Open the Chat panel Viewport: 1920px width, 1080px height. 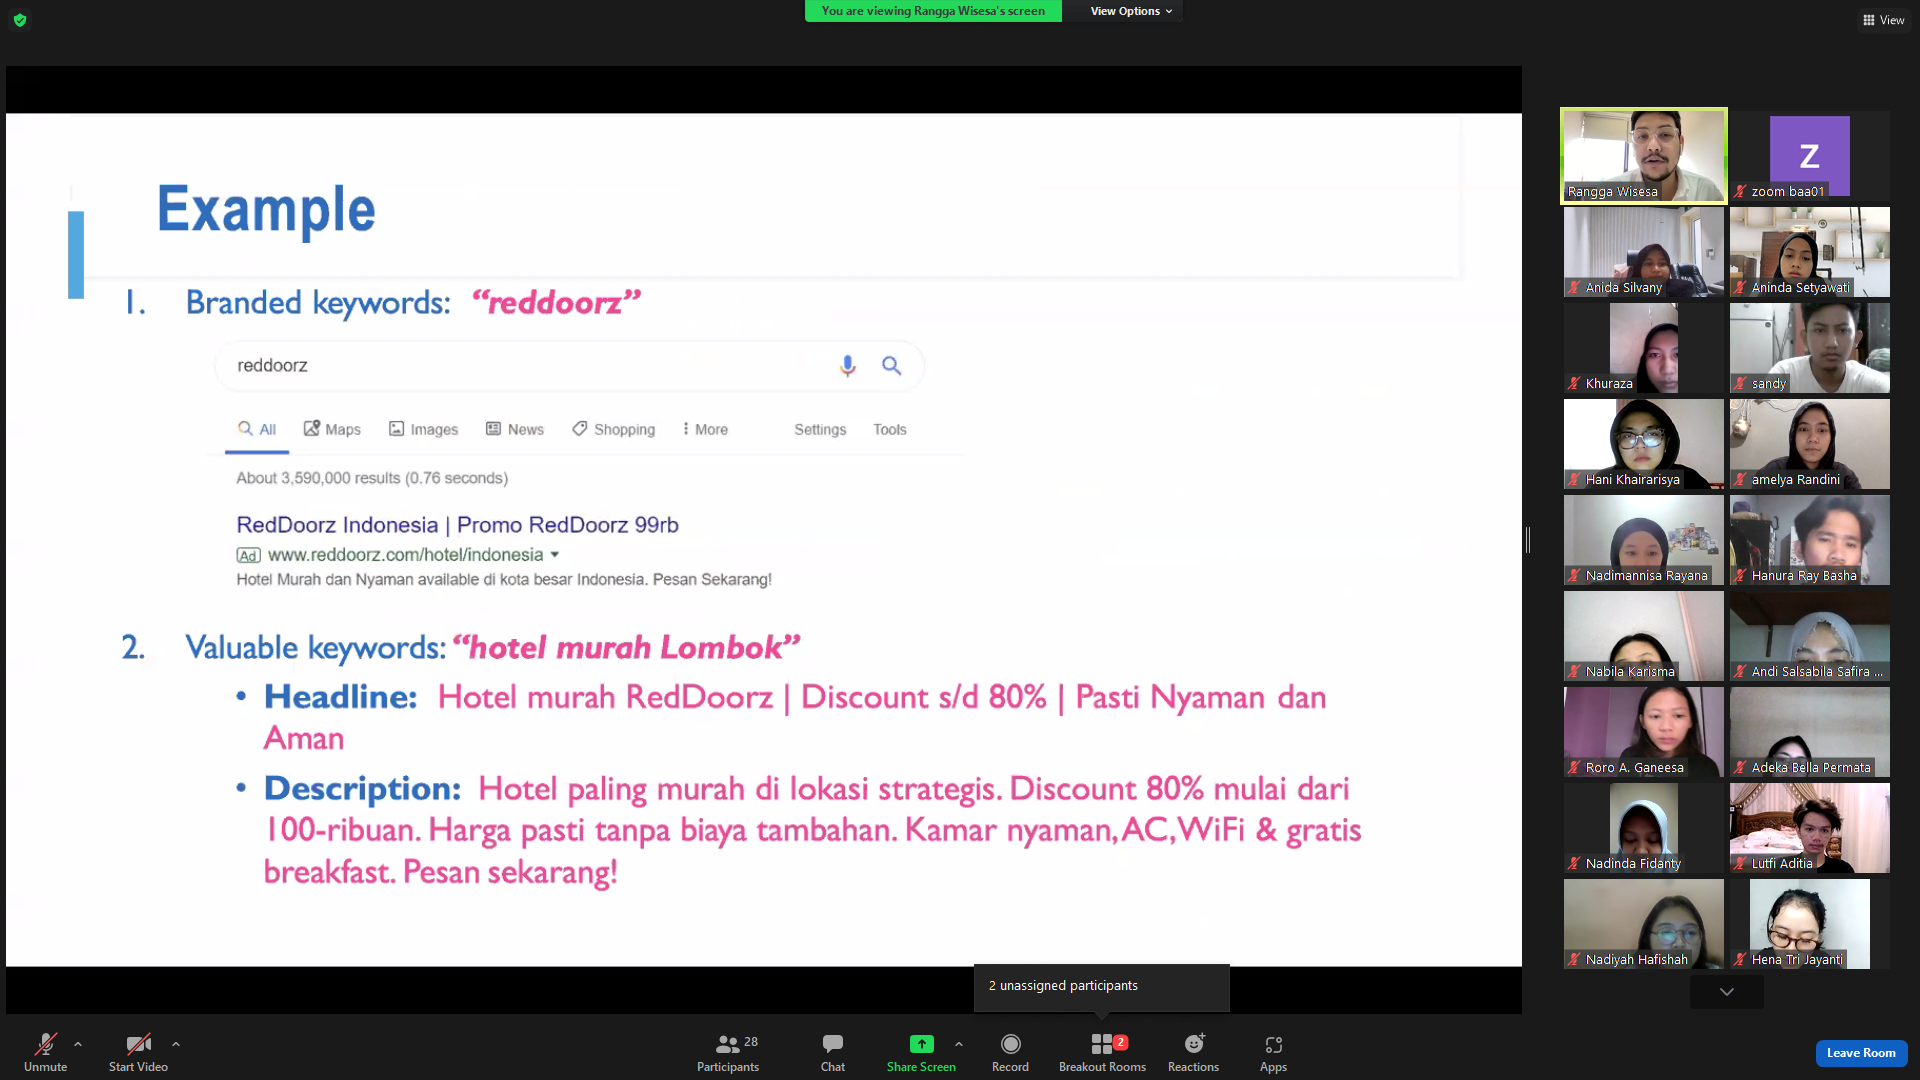pyautogui.click(x=833, y=1052)
